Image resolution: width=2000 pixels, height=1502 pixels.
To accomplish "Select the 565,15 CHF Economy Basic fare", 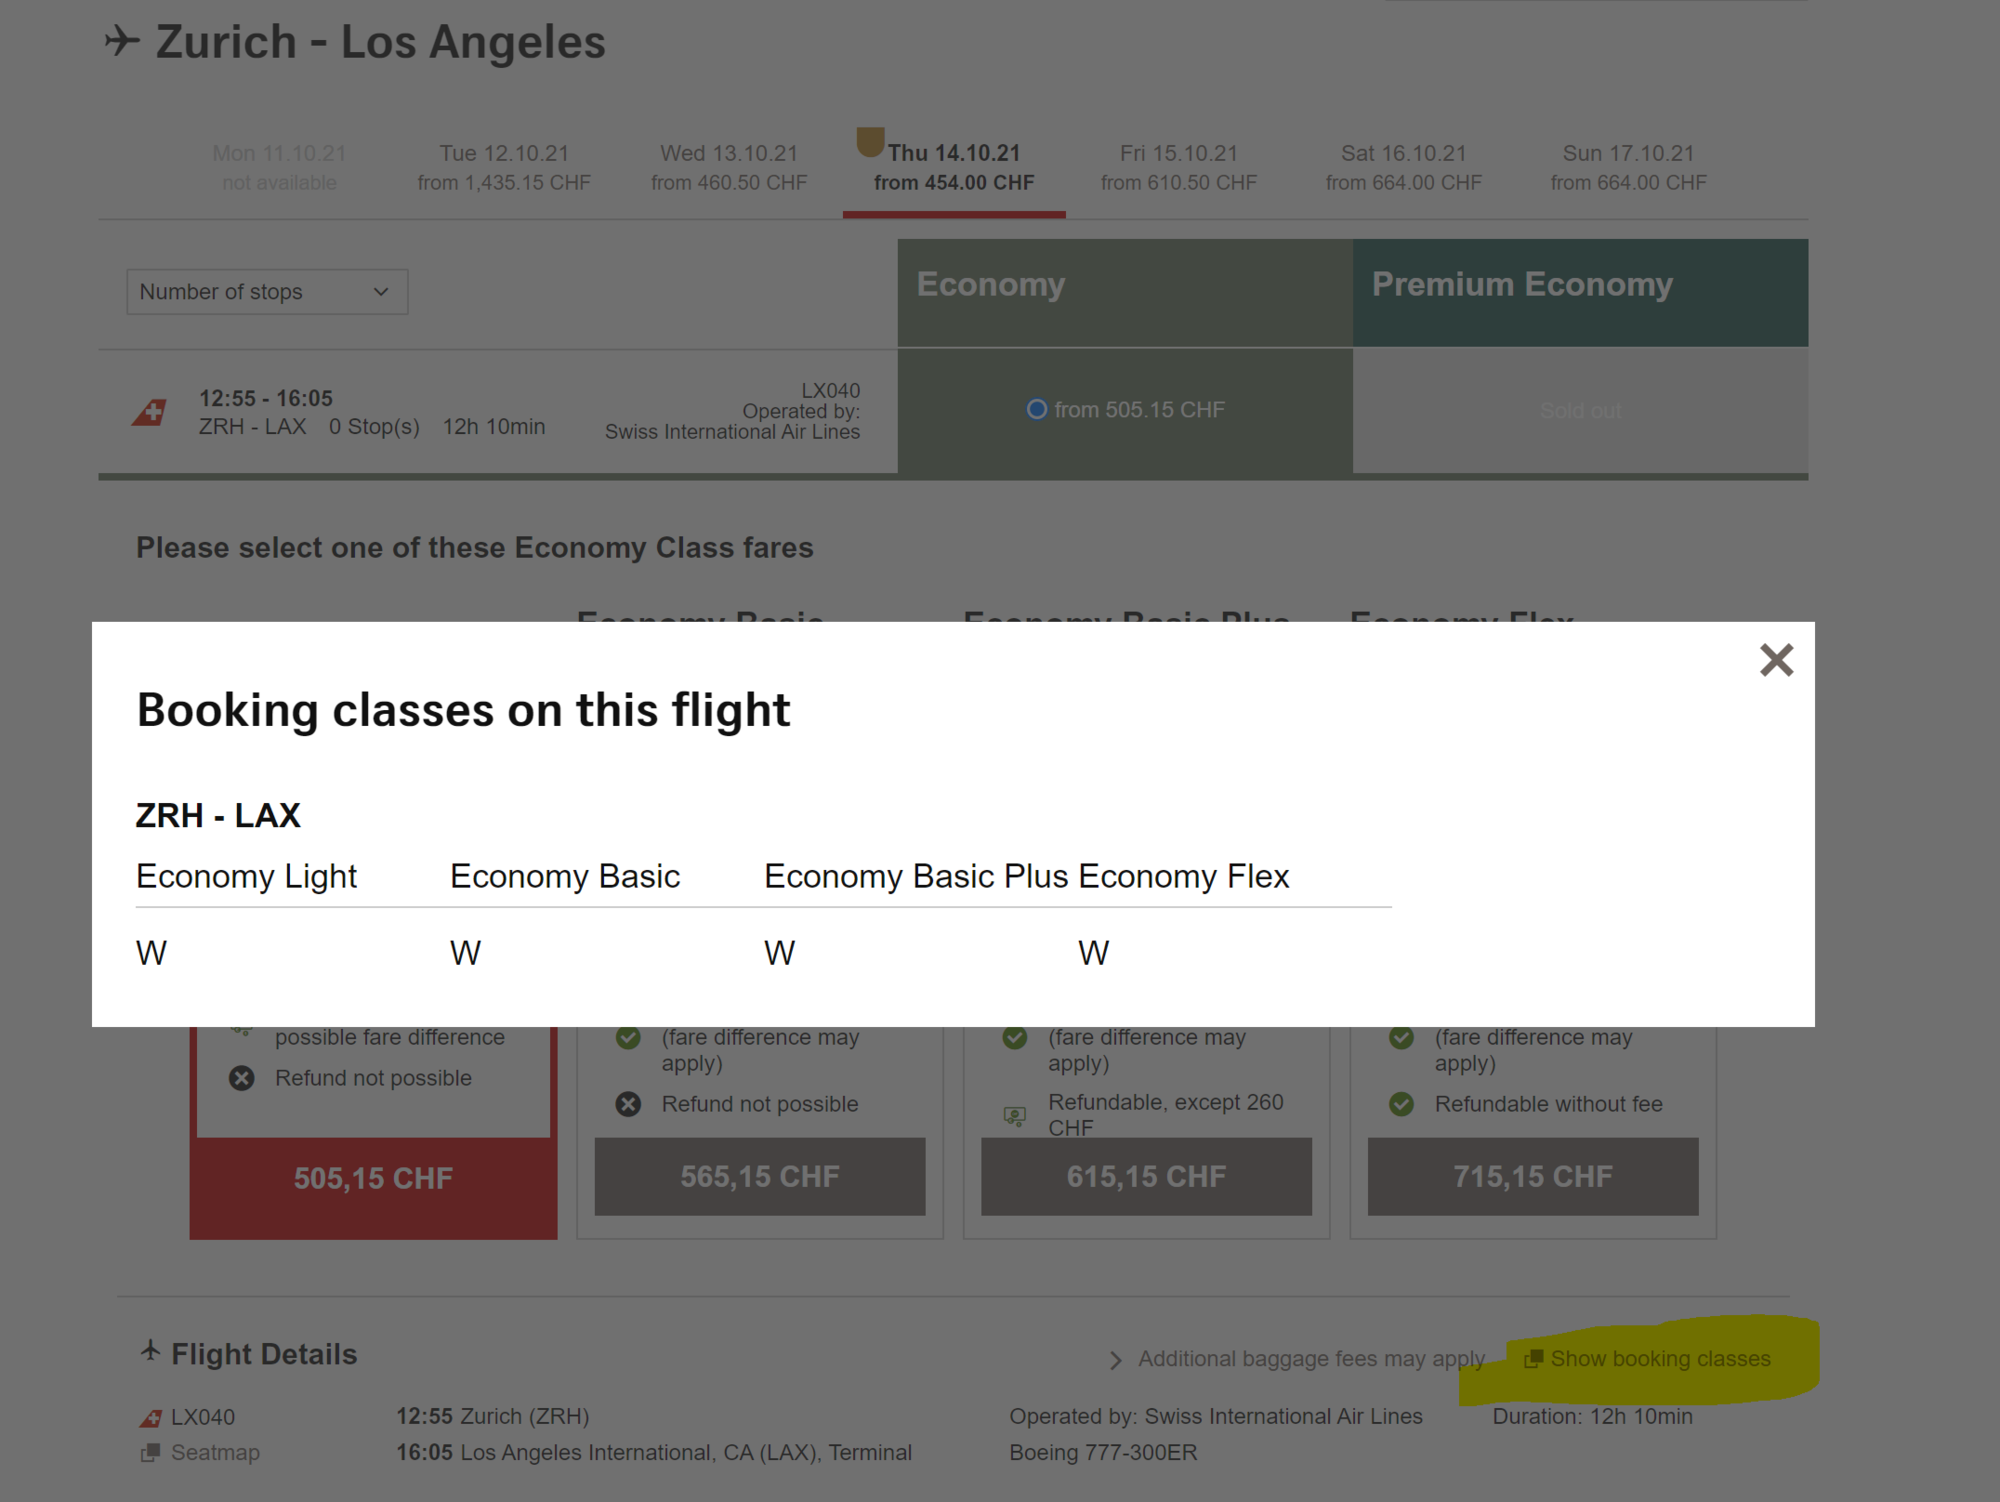I will [760, 1177].
